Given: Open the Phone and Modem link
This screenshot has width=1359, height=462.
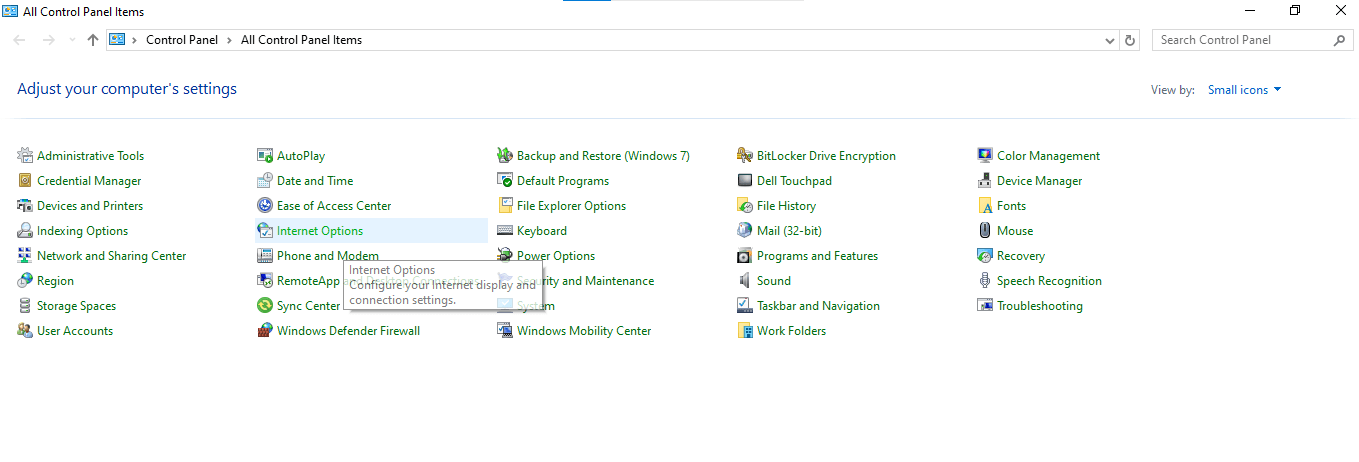Looking at the screenshot, I should [x=327, y=256].
